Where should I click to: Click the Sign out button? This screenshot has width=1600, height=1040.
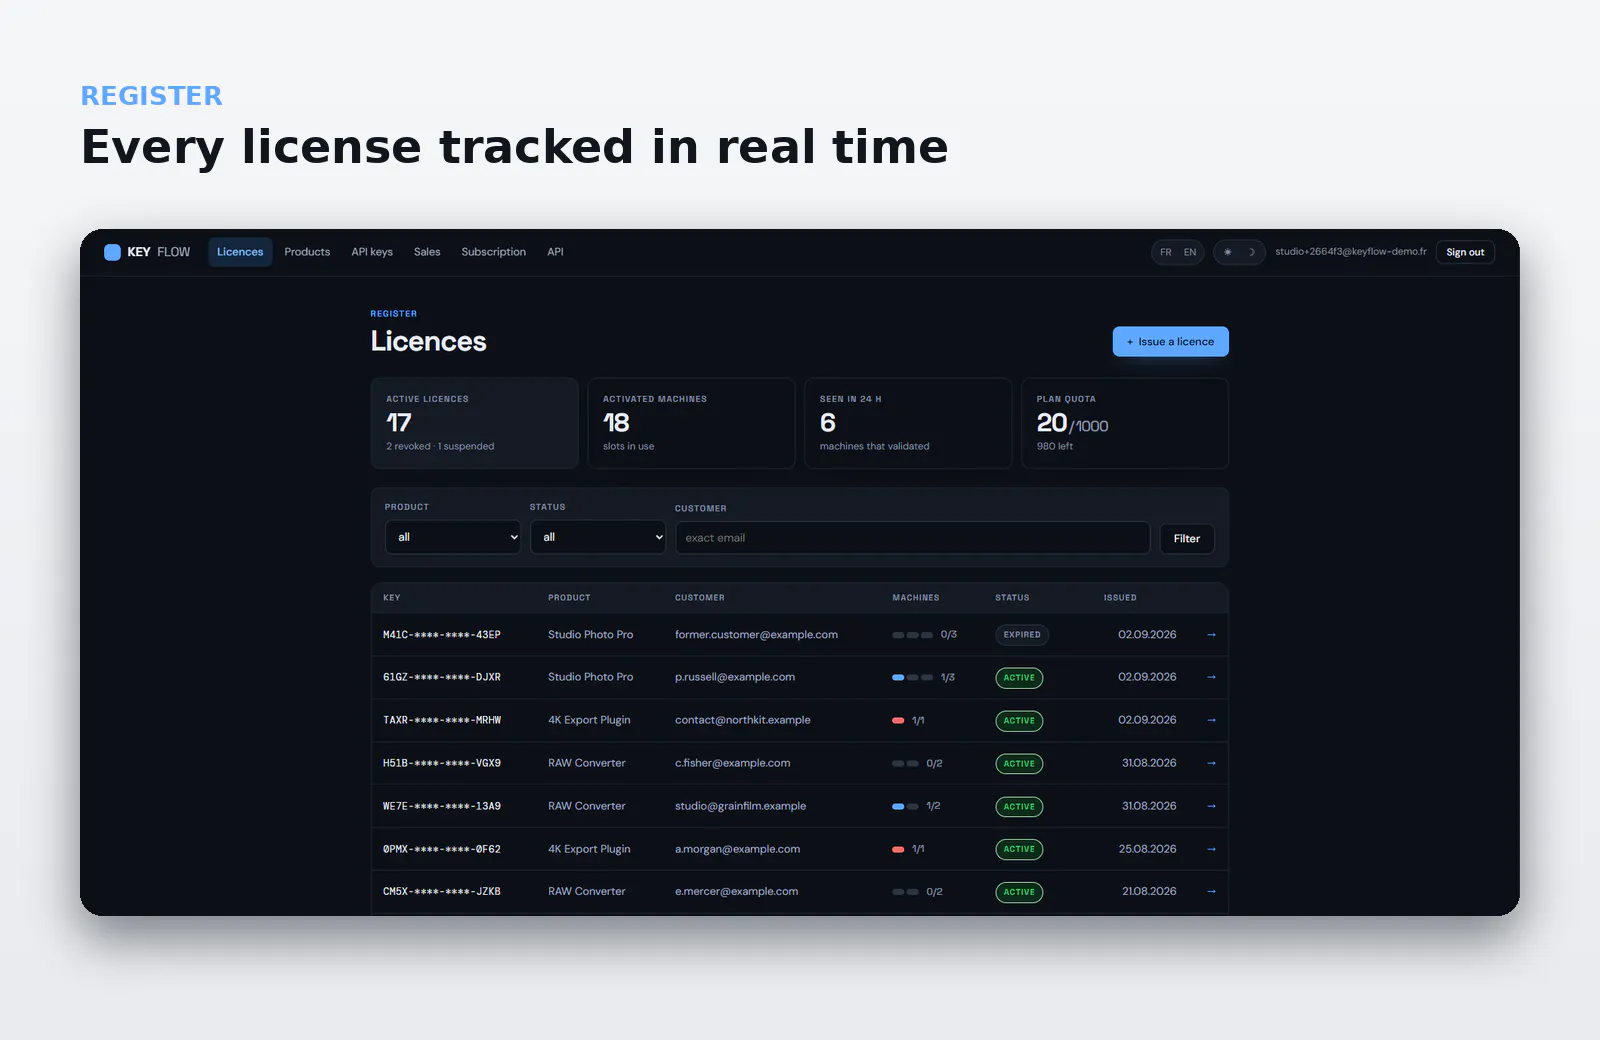1465,252
